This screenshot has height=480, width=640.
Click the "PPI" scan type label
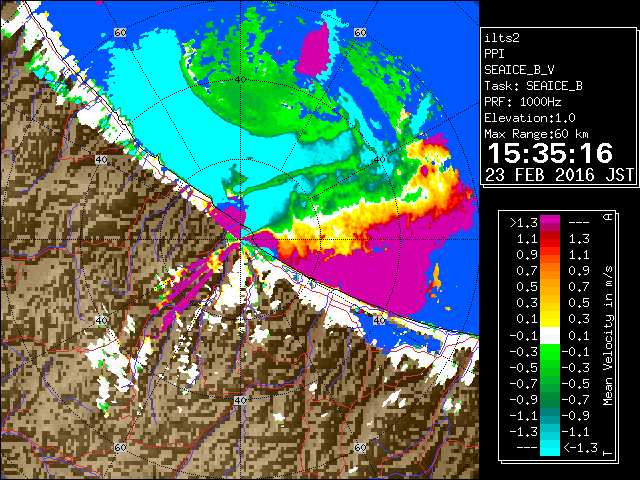(494, 54)
